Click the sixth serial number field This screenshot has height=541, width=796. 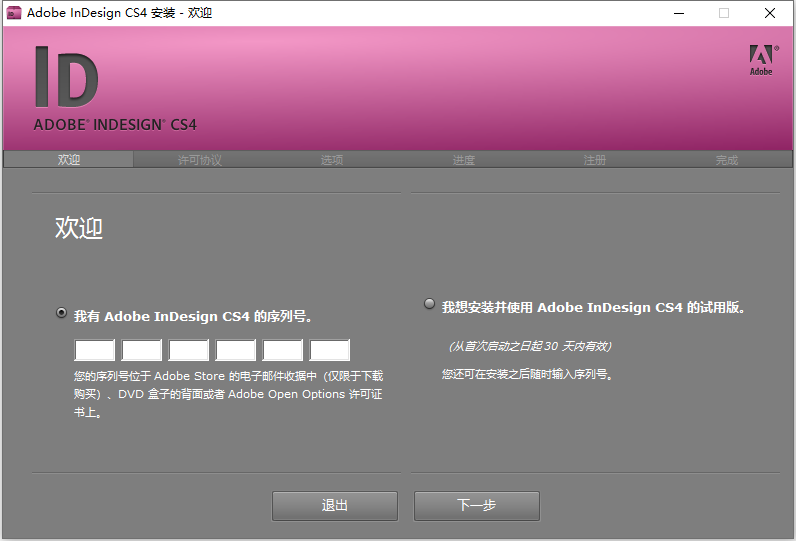[x=329, y=350]
